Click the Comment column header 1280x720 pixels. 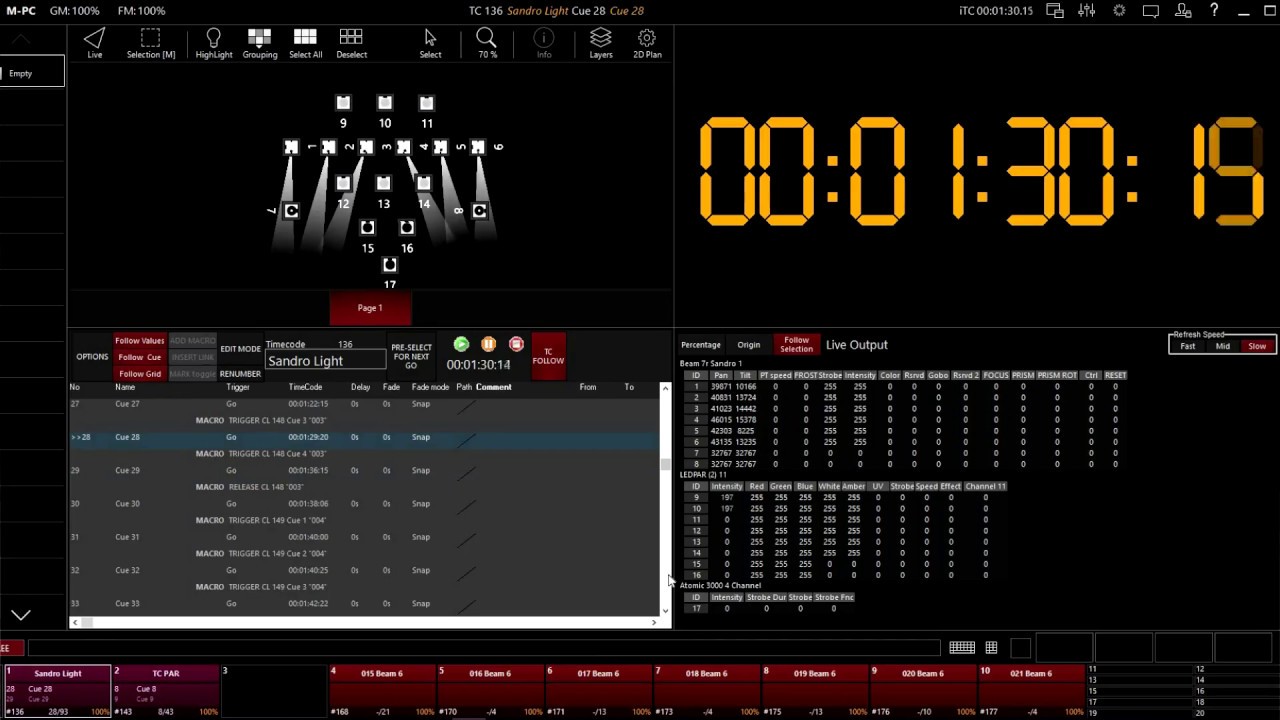coord(493,387)
